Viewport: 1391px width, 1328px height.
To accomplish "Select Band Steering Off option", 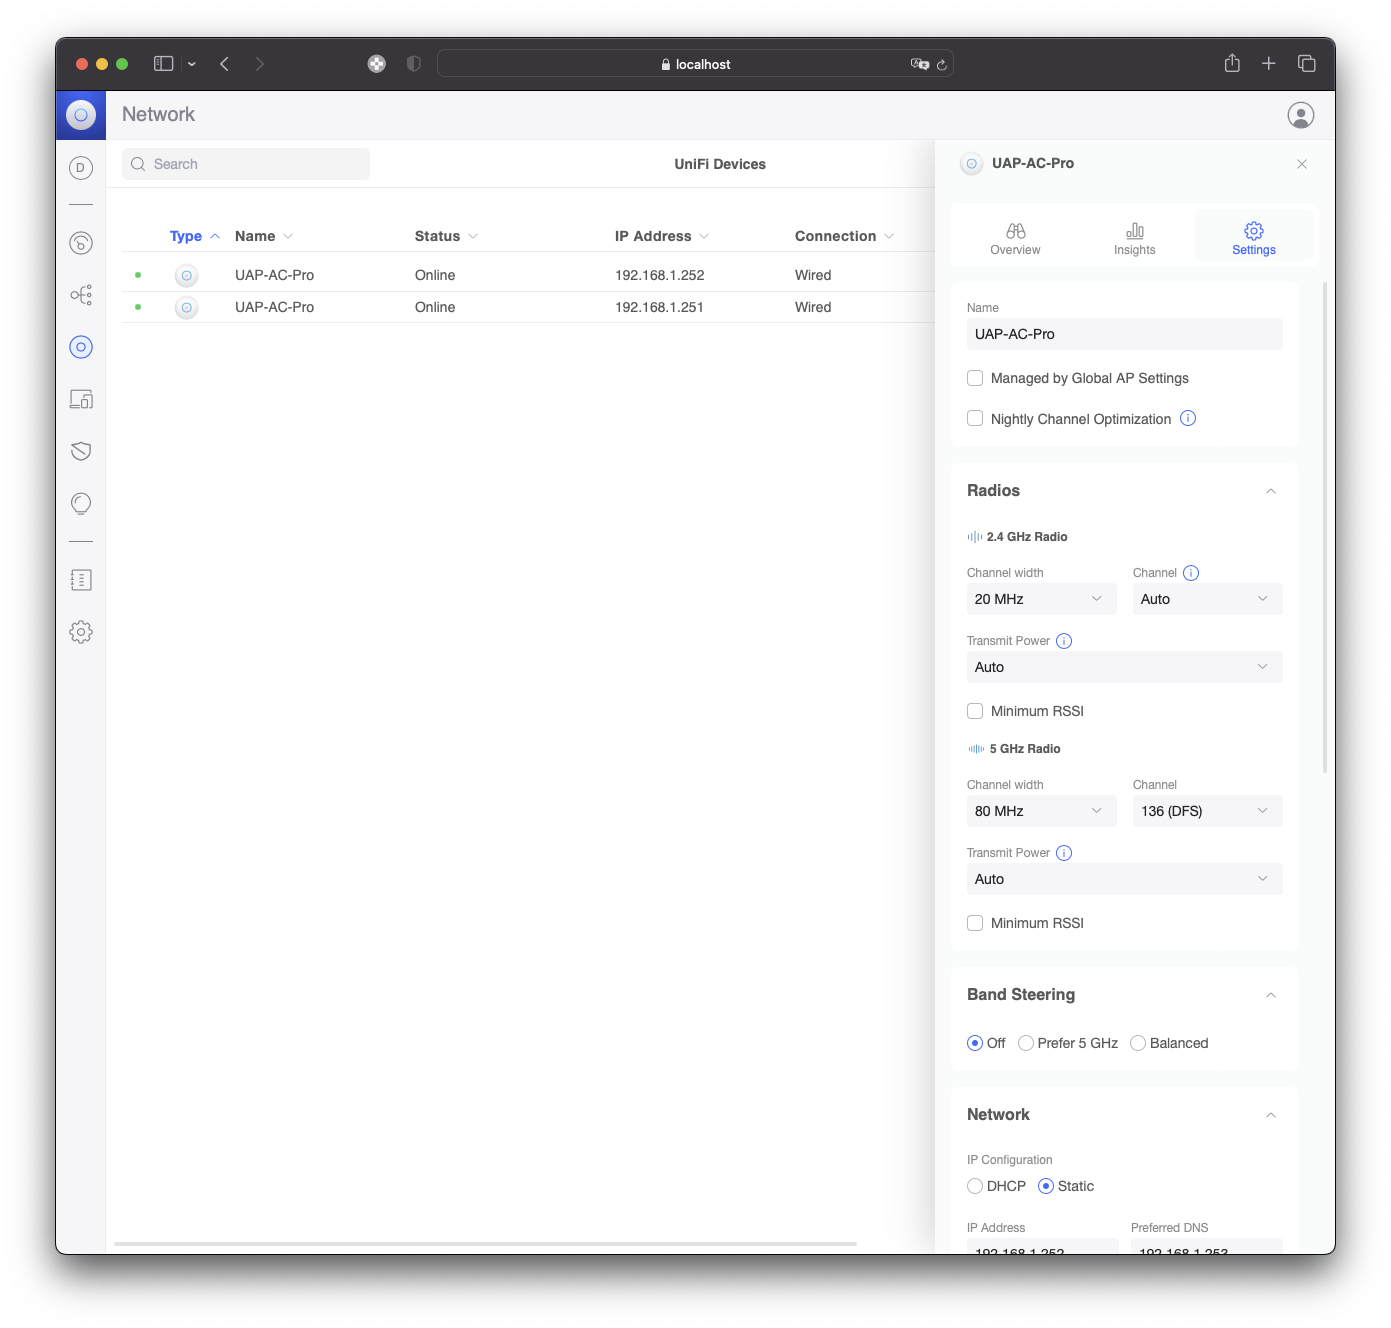I will click(x=975, y=1043).
